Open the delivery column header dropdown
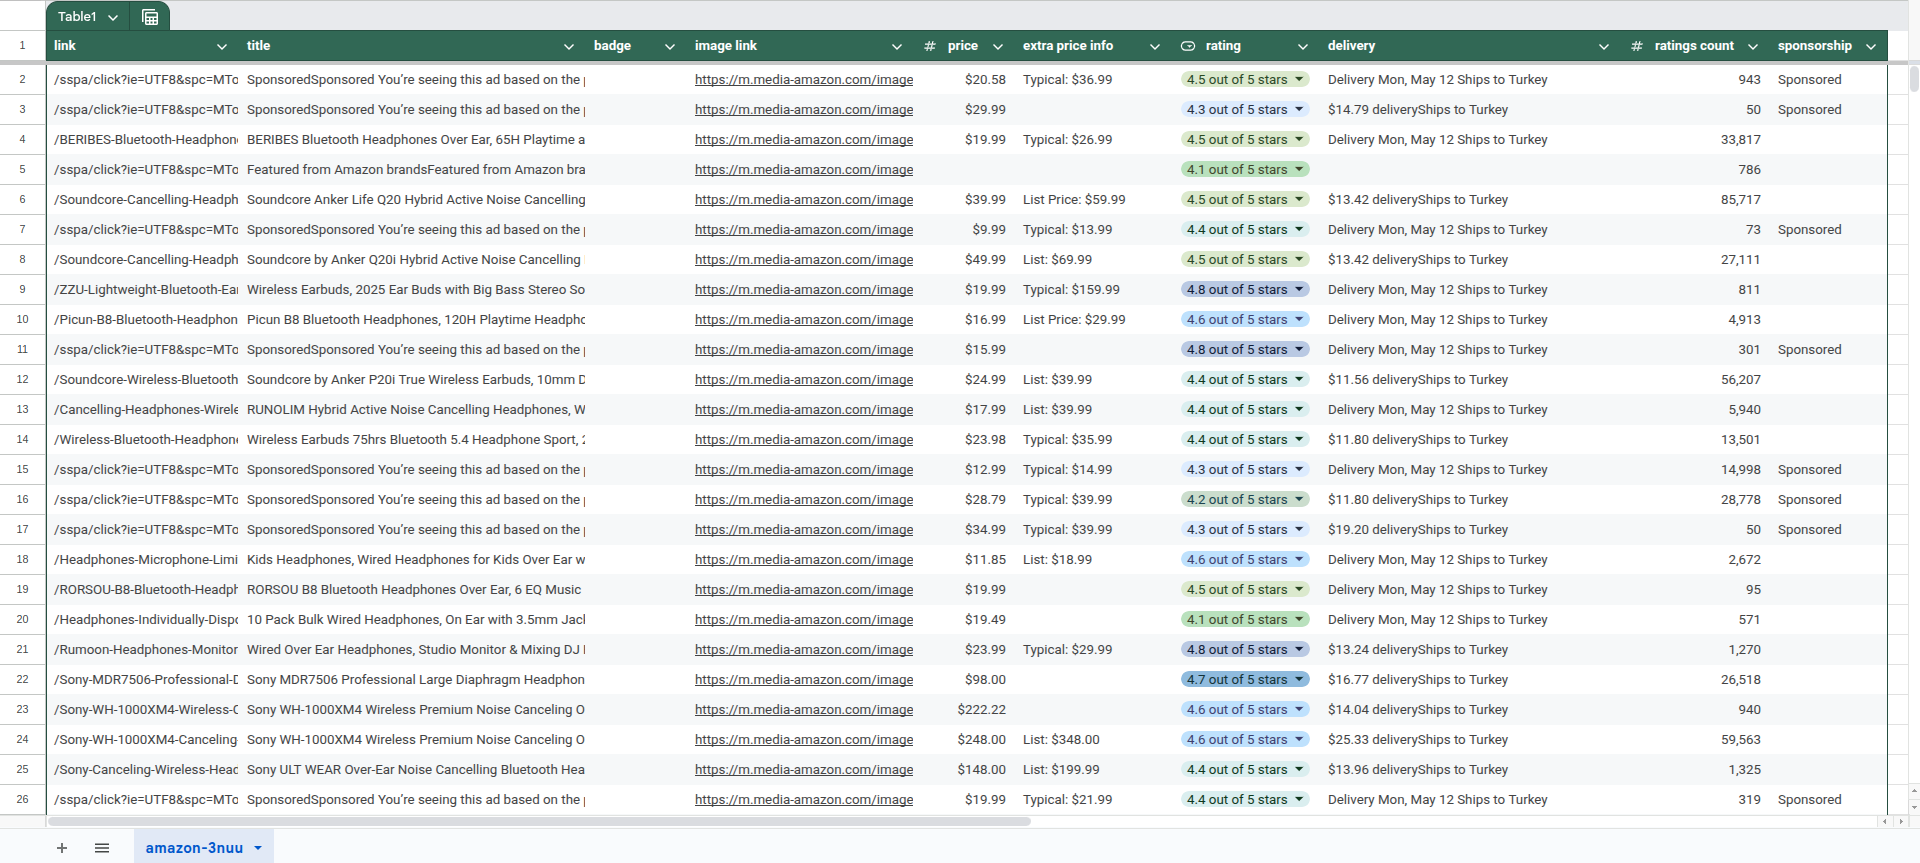Screen dimensions: 1920x863 click(x=1603, y=46)
